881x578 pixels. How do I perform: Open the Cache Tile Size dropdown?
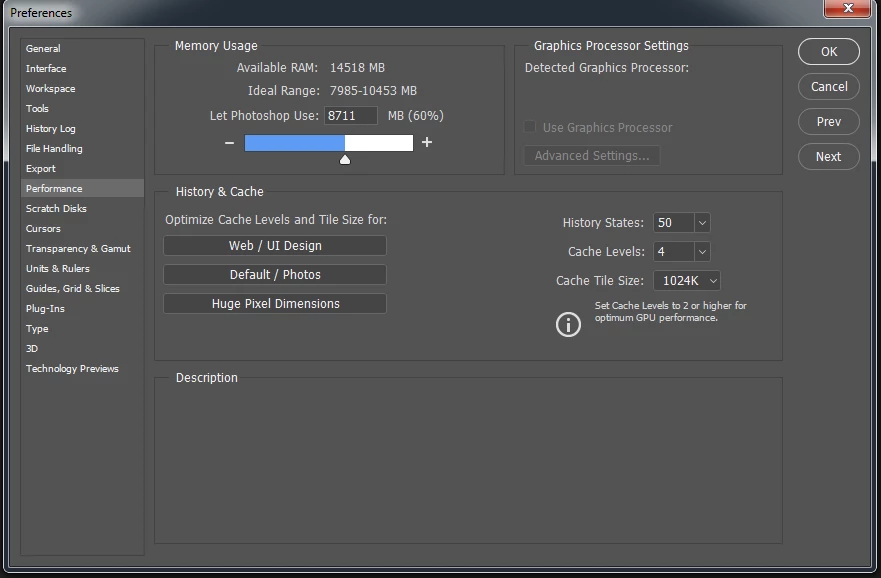[x=687, y=280]
